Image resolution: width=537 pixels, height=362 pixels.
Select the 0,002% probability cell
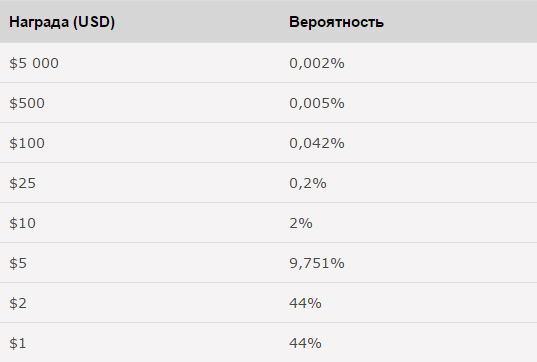point(317,63)
